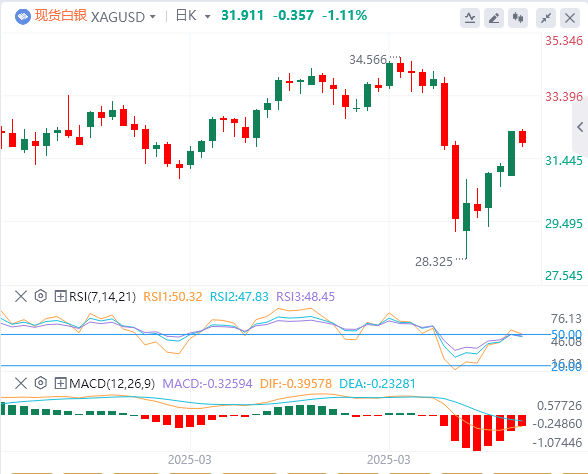
Task: Click the 35.346 price axis label
Action: pyautogui.click(x=564, y=40)
